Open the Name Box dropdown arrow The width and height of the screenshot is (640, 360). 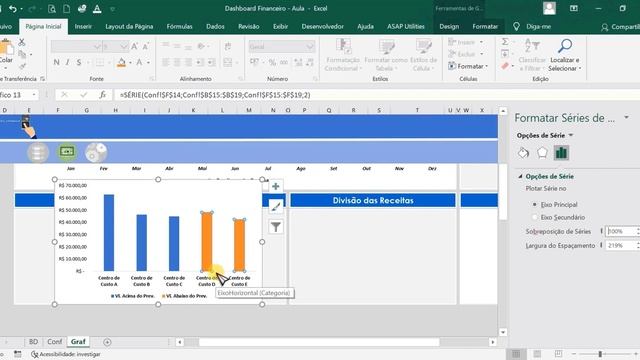click(34, 95)
